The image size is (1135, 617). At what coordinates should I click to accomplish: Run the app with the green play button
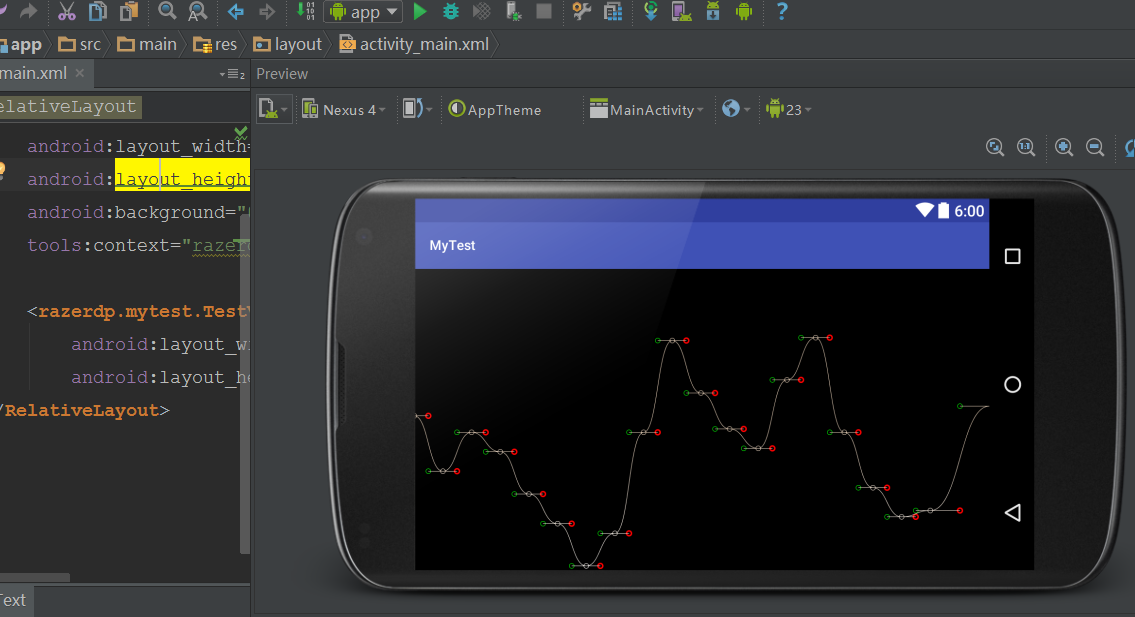tap(420, 12)
